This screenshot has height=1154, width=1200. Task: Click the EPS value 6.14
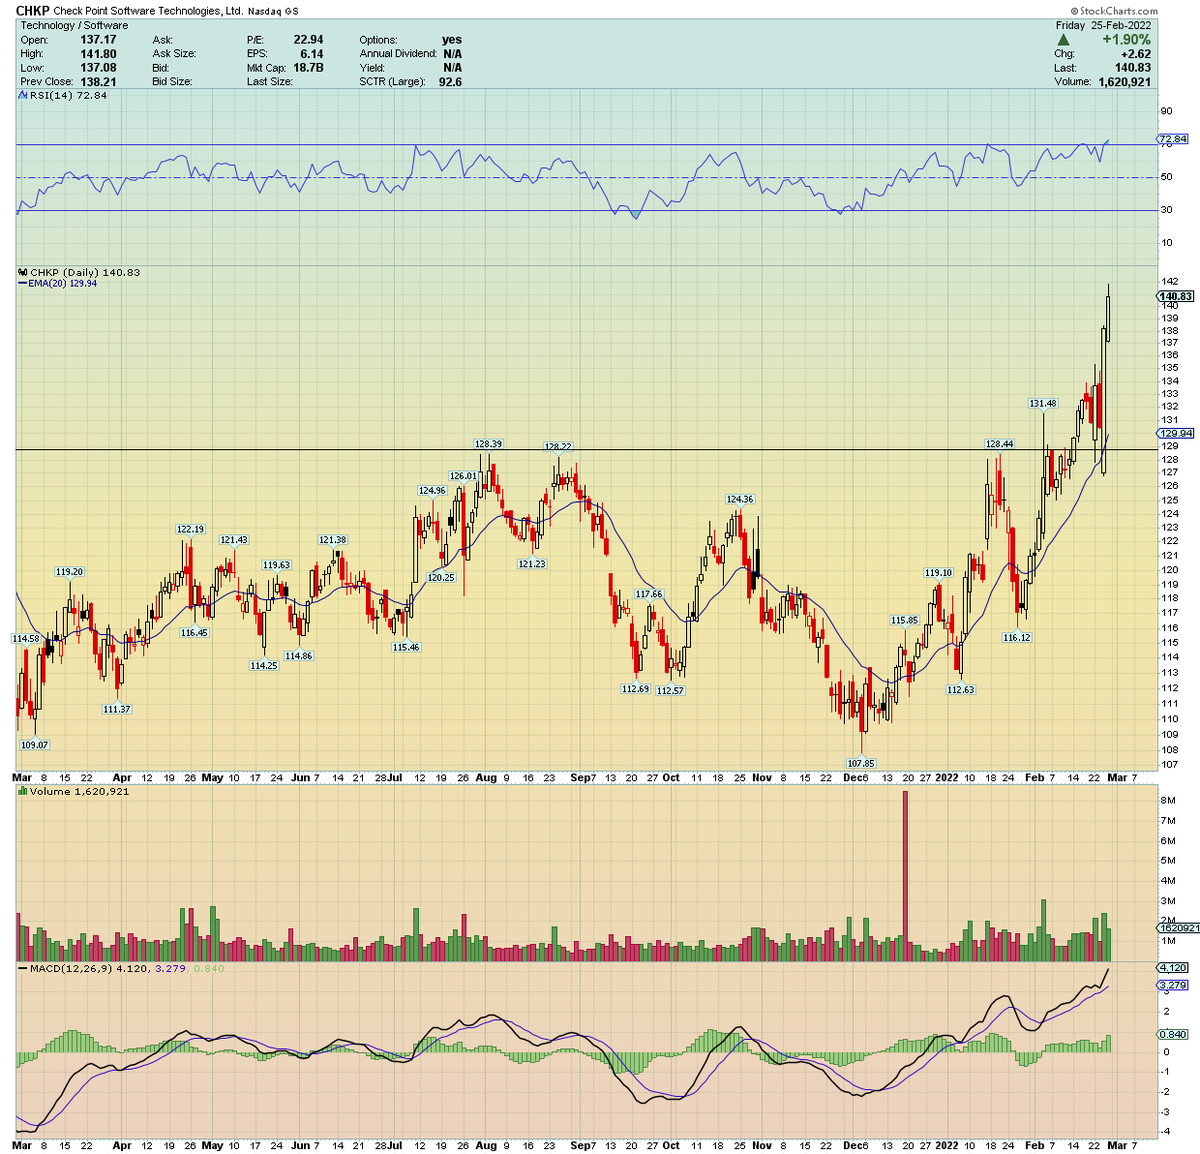click(x=312, y=54)
